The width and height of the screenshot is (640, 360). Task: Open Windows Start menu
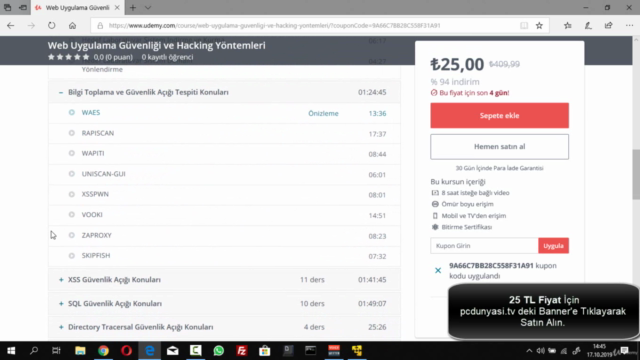click(11, 351)
